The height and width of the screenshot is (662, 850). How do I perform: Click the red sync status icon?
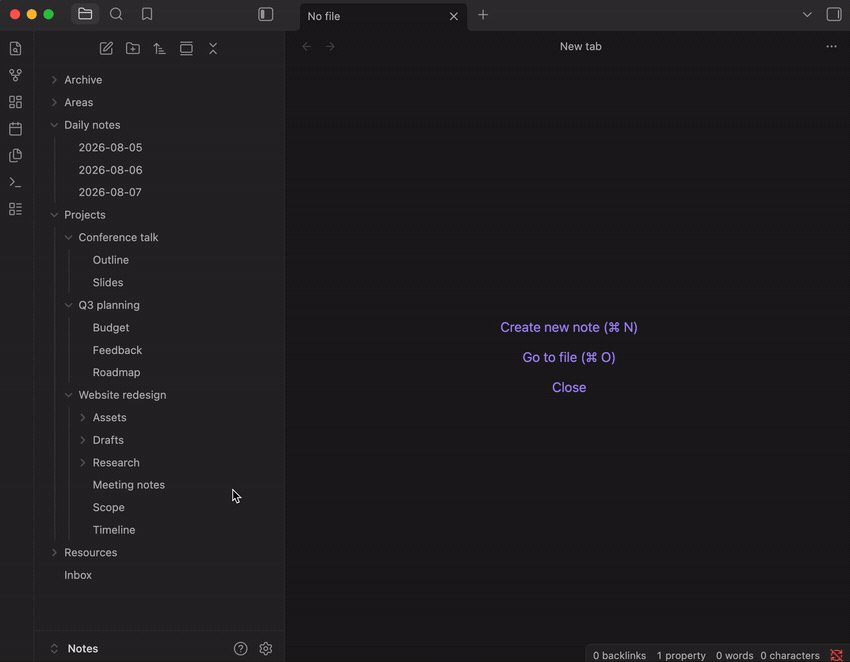coord(836,655)
